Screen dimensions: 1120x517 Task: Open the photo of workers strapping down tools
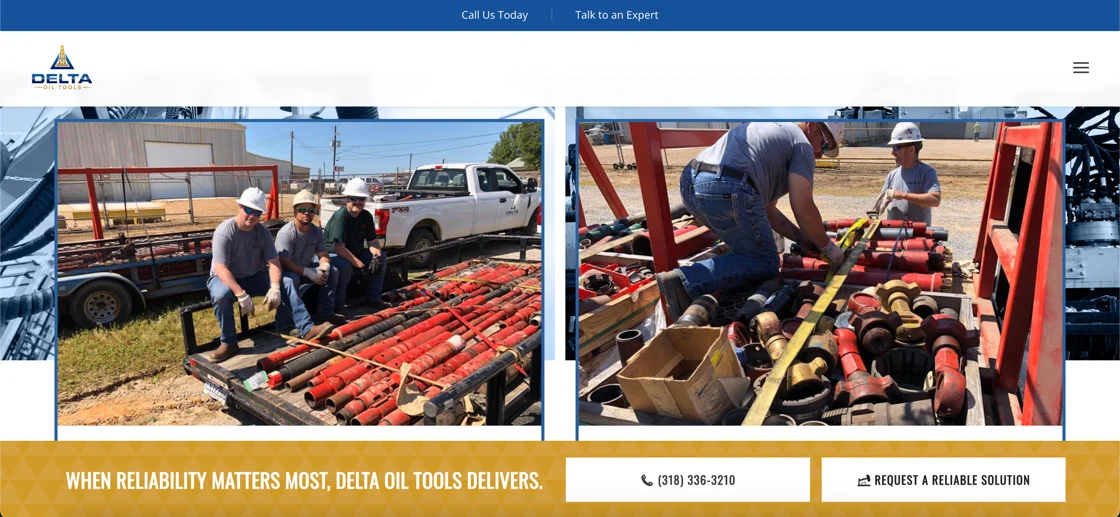tap(820, 273)
